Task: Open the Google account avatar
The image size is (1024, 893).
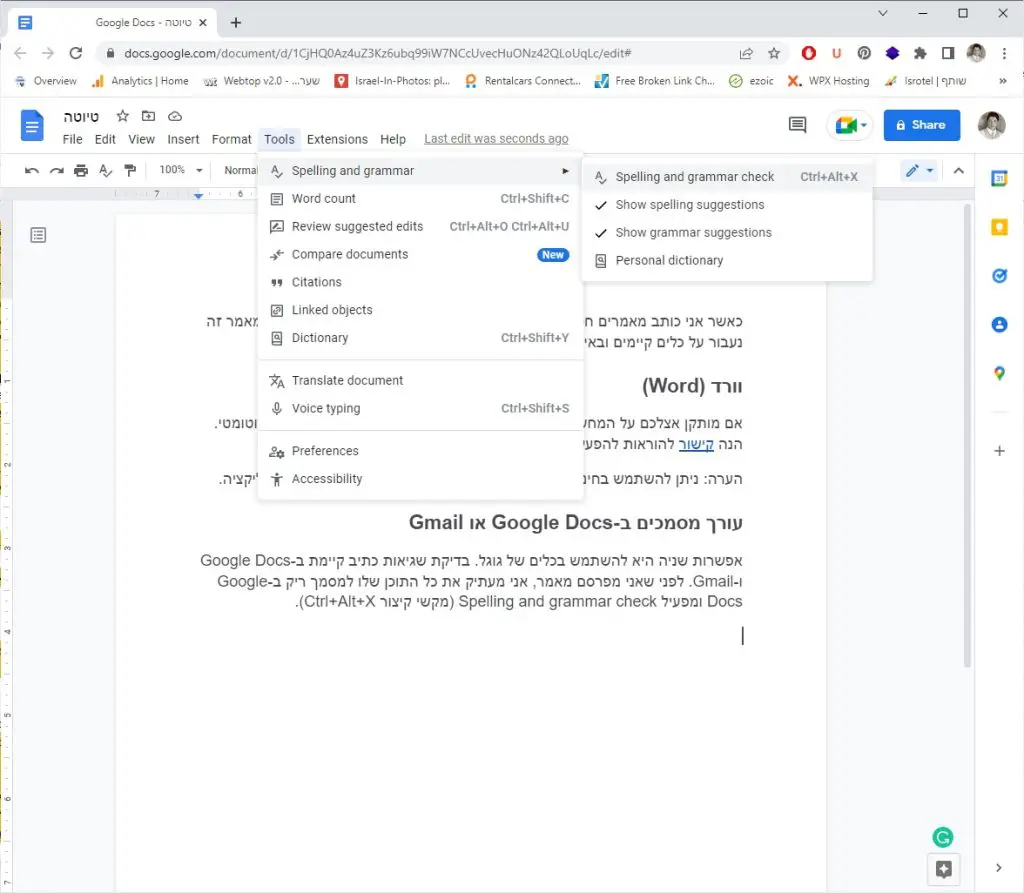Action: pos(991,124)
